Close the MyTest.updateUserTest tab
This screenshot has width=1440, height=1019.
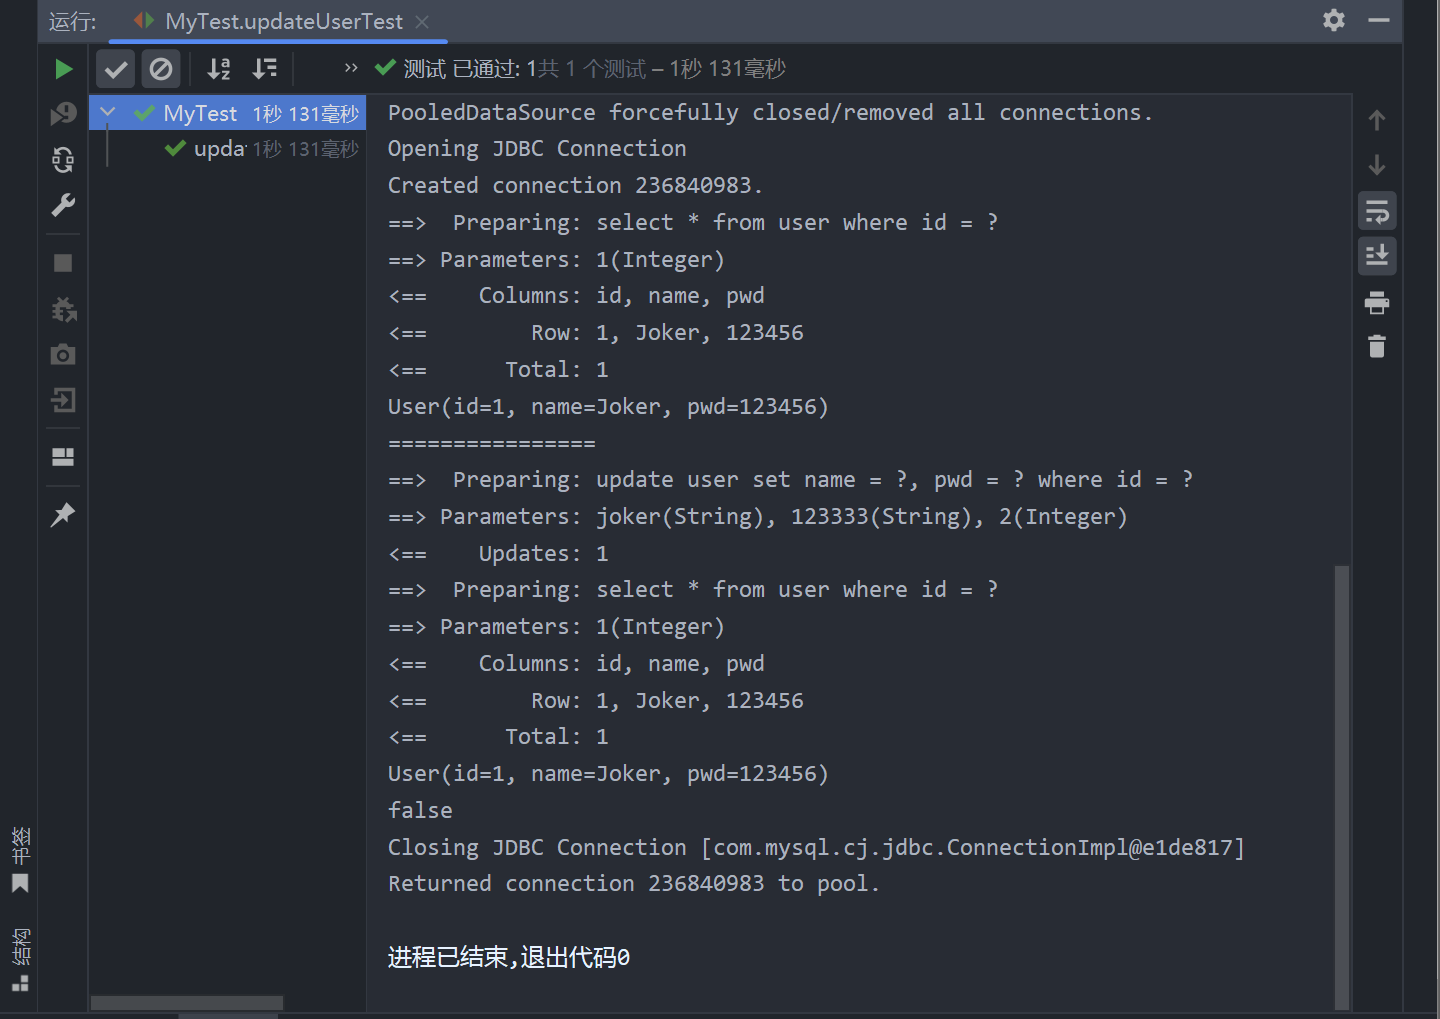point(422,22)
